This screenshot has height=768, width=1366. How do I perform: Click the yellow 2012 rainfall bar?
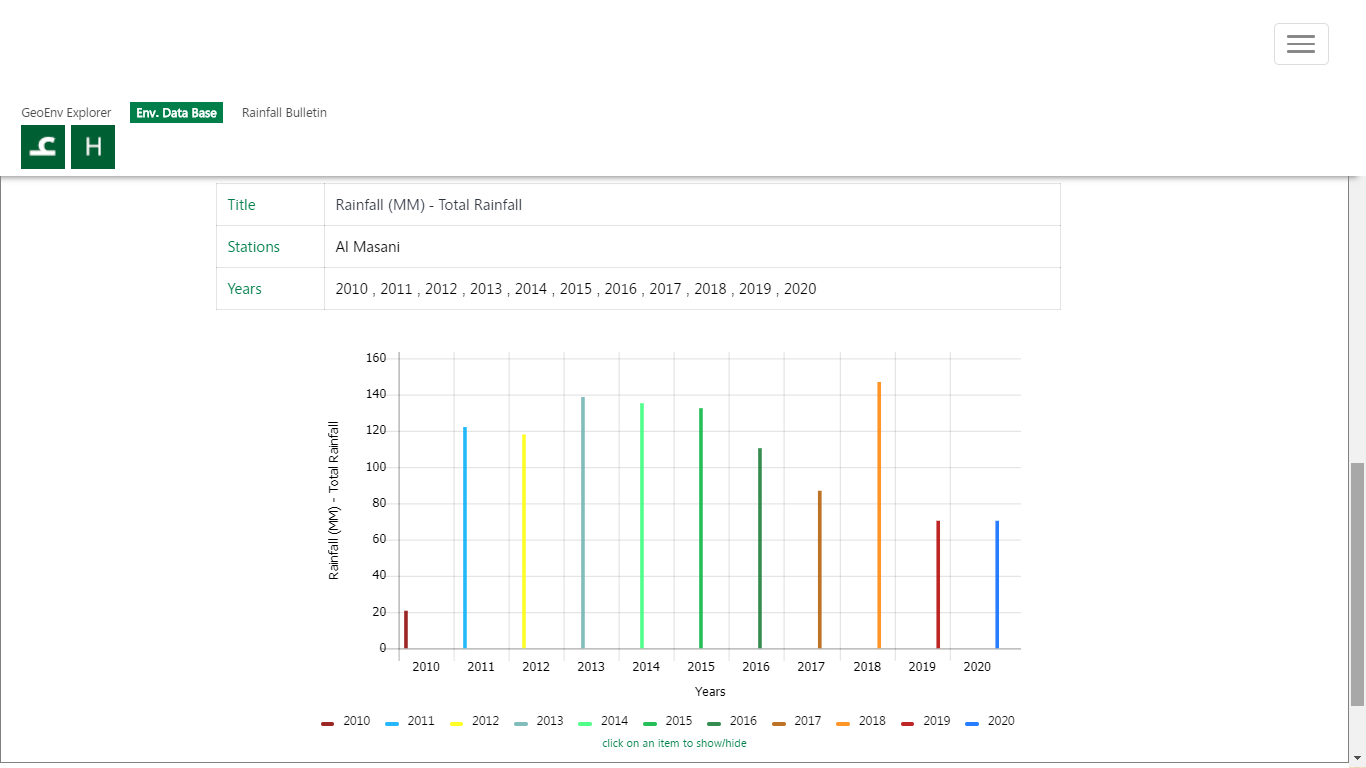[x=524, y=541]
